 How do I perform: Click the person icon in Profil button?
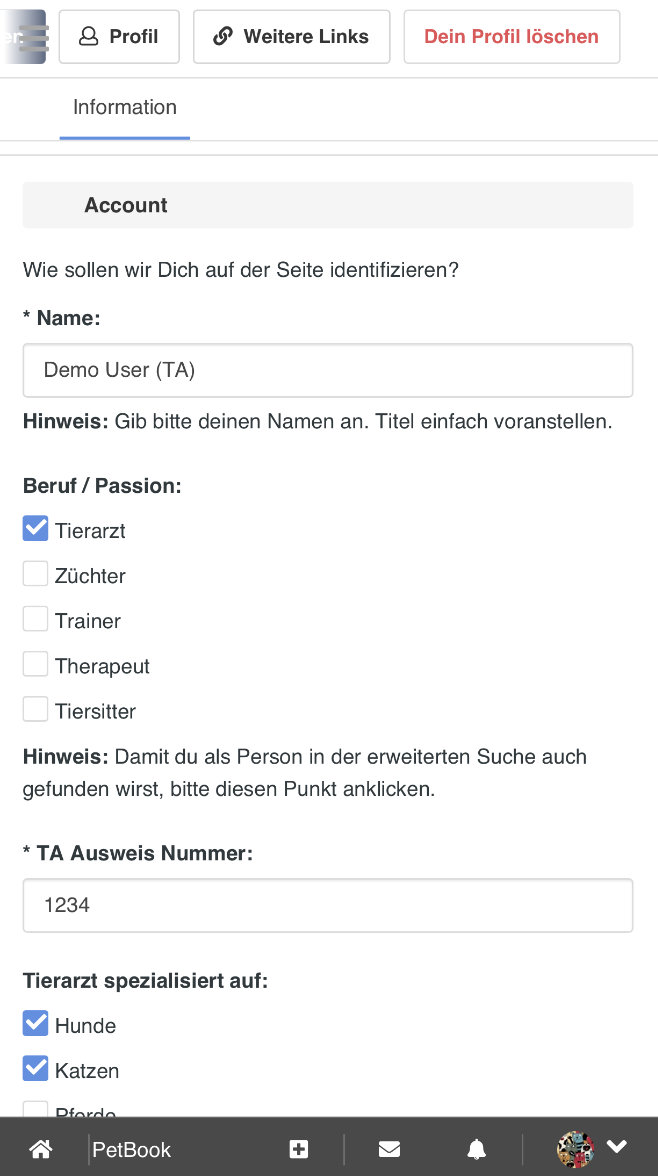tap(89, 36)
